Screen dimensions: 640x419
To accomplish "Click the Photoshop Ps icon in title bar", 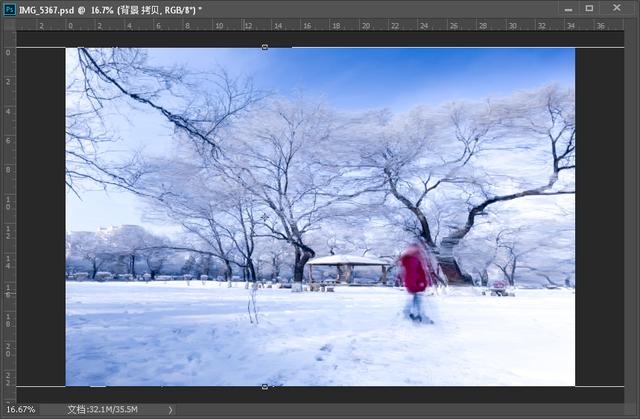I will coord(9,9).
